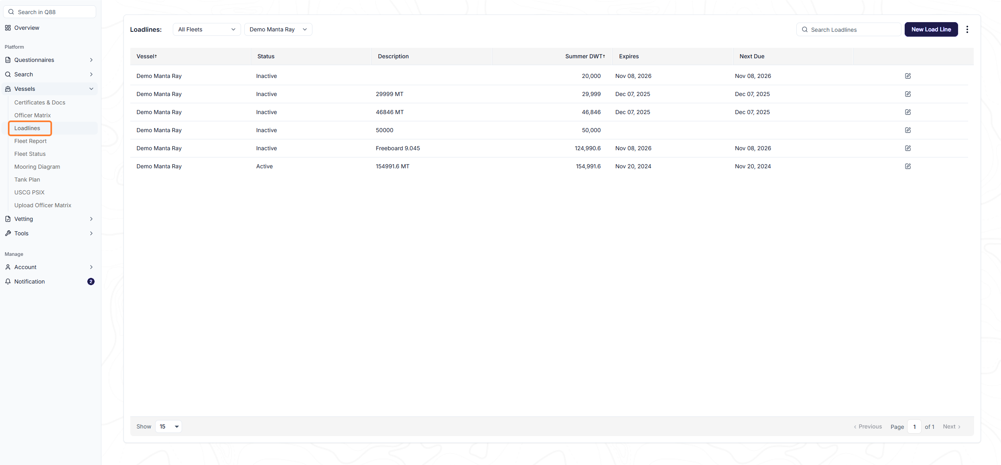
Task: Click the edit icon for Freeboard 9.045 row
Action: pyautogui.click(x=908, y=148)
